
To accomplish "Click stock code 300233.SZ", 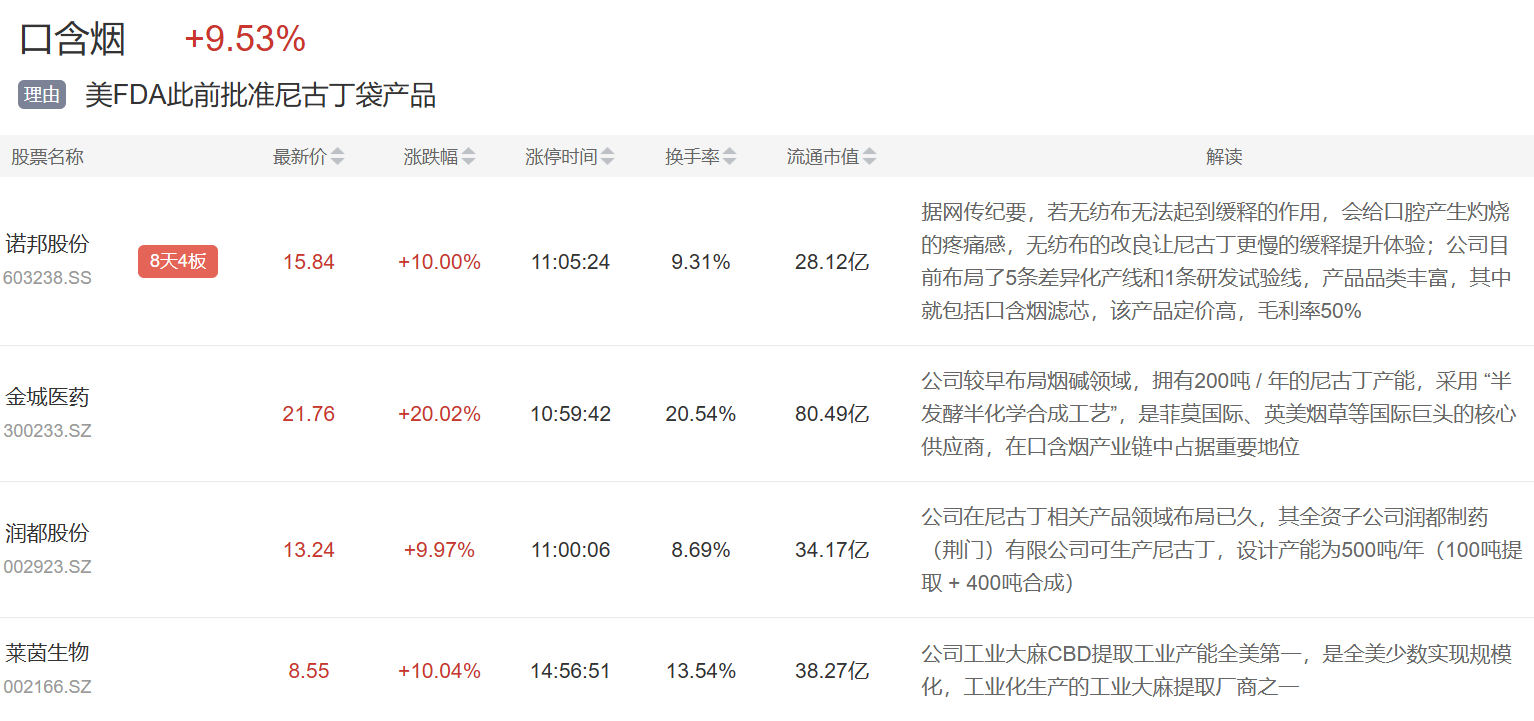I will (x=47, y=431).
